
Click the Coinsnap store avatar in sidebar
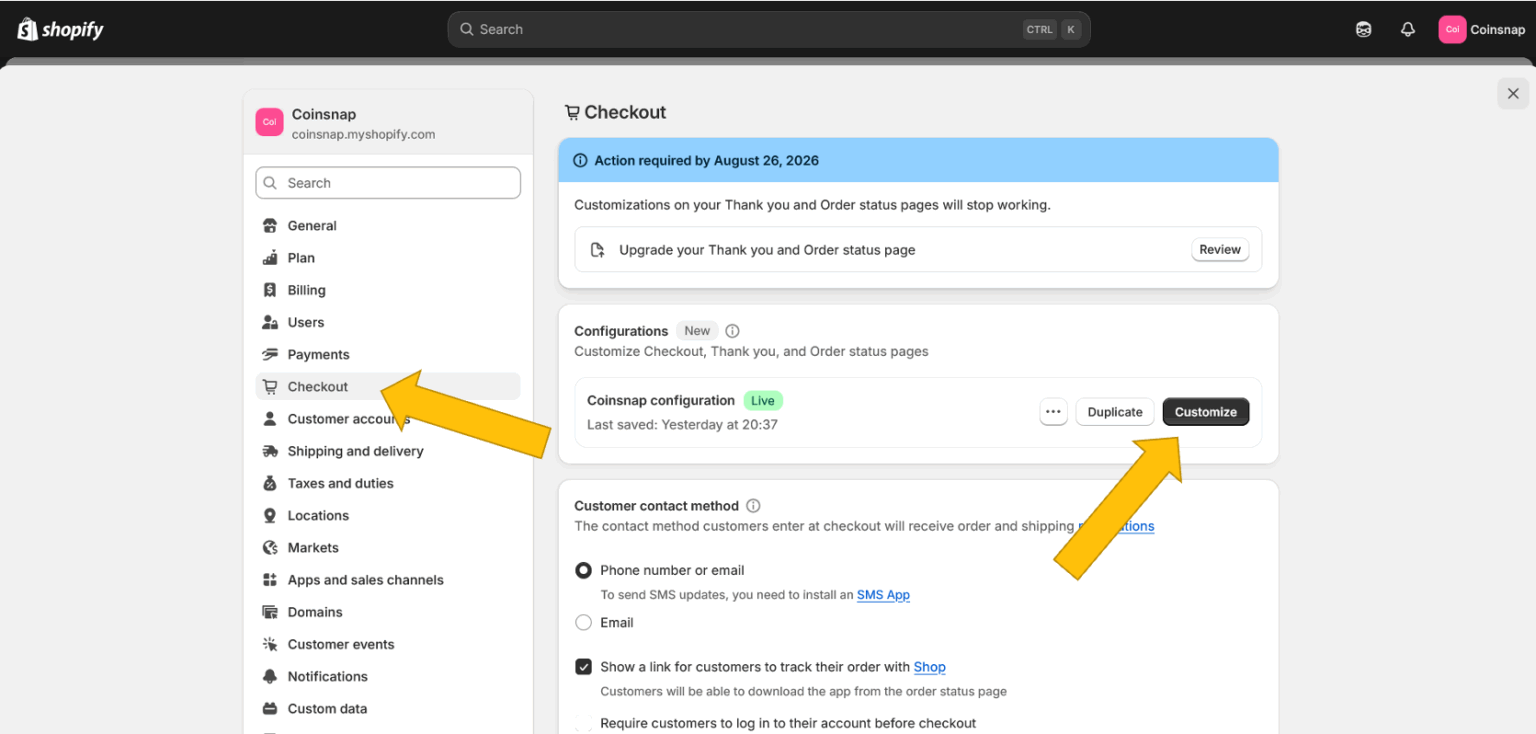tap(269, 122)
